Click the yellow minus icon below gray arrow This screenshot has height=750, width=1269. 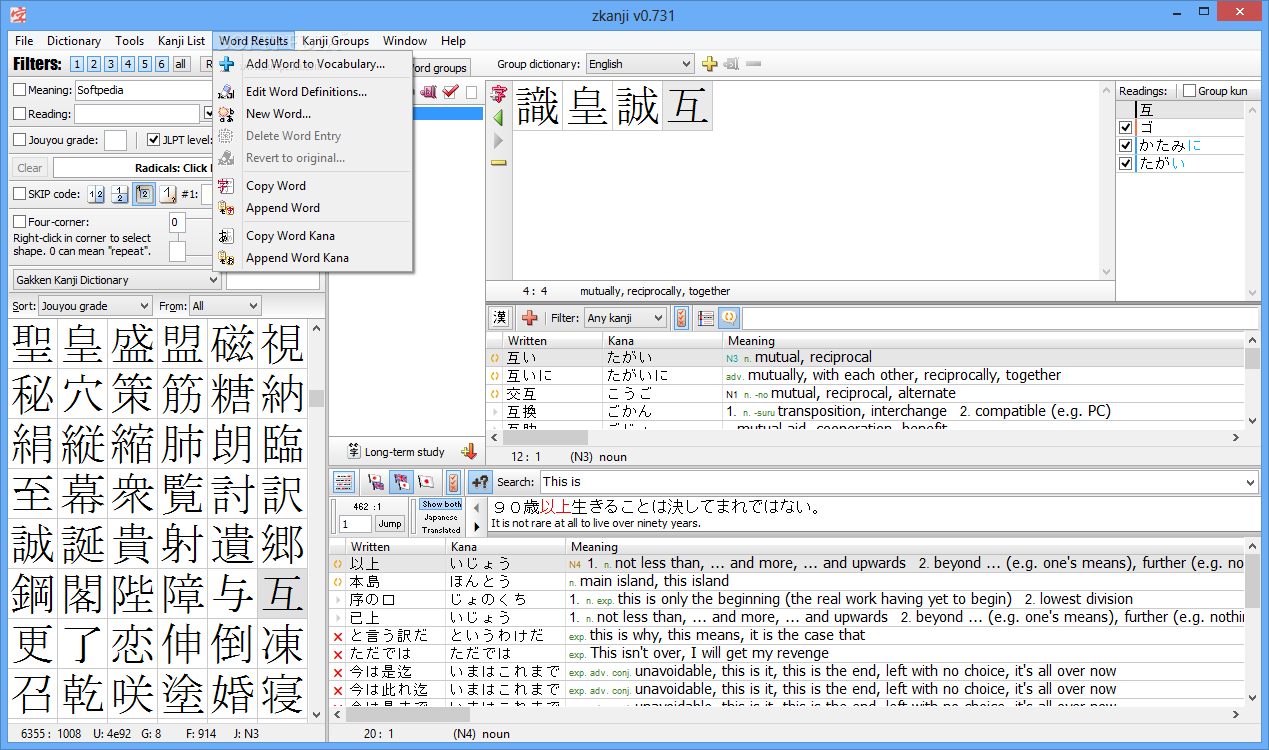click(498, 162)
